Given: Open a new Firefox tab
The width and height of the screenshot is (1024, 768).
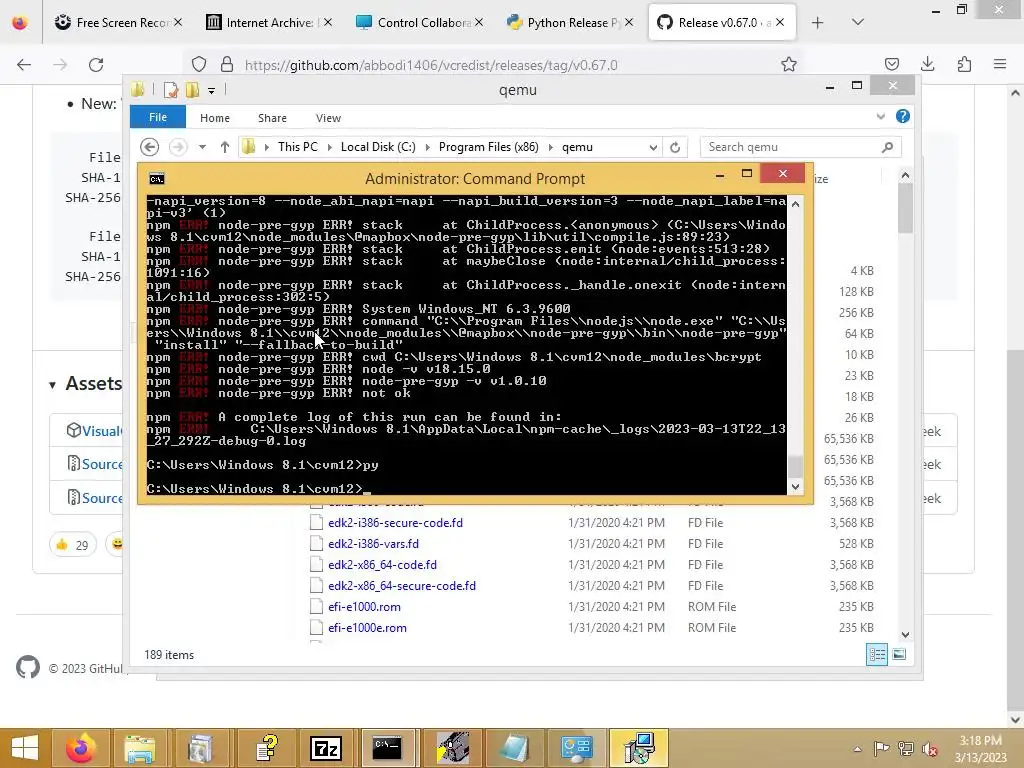Looking at the screenshot, I should pyautogui.click(x=817, y=23).
